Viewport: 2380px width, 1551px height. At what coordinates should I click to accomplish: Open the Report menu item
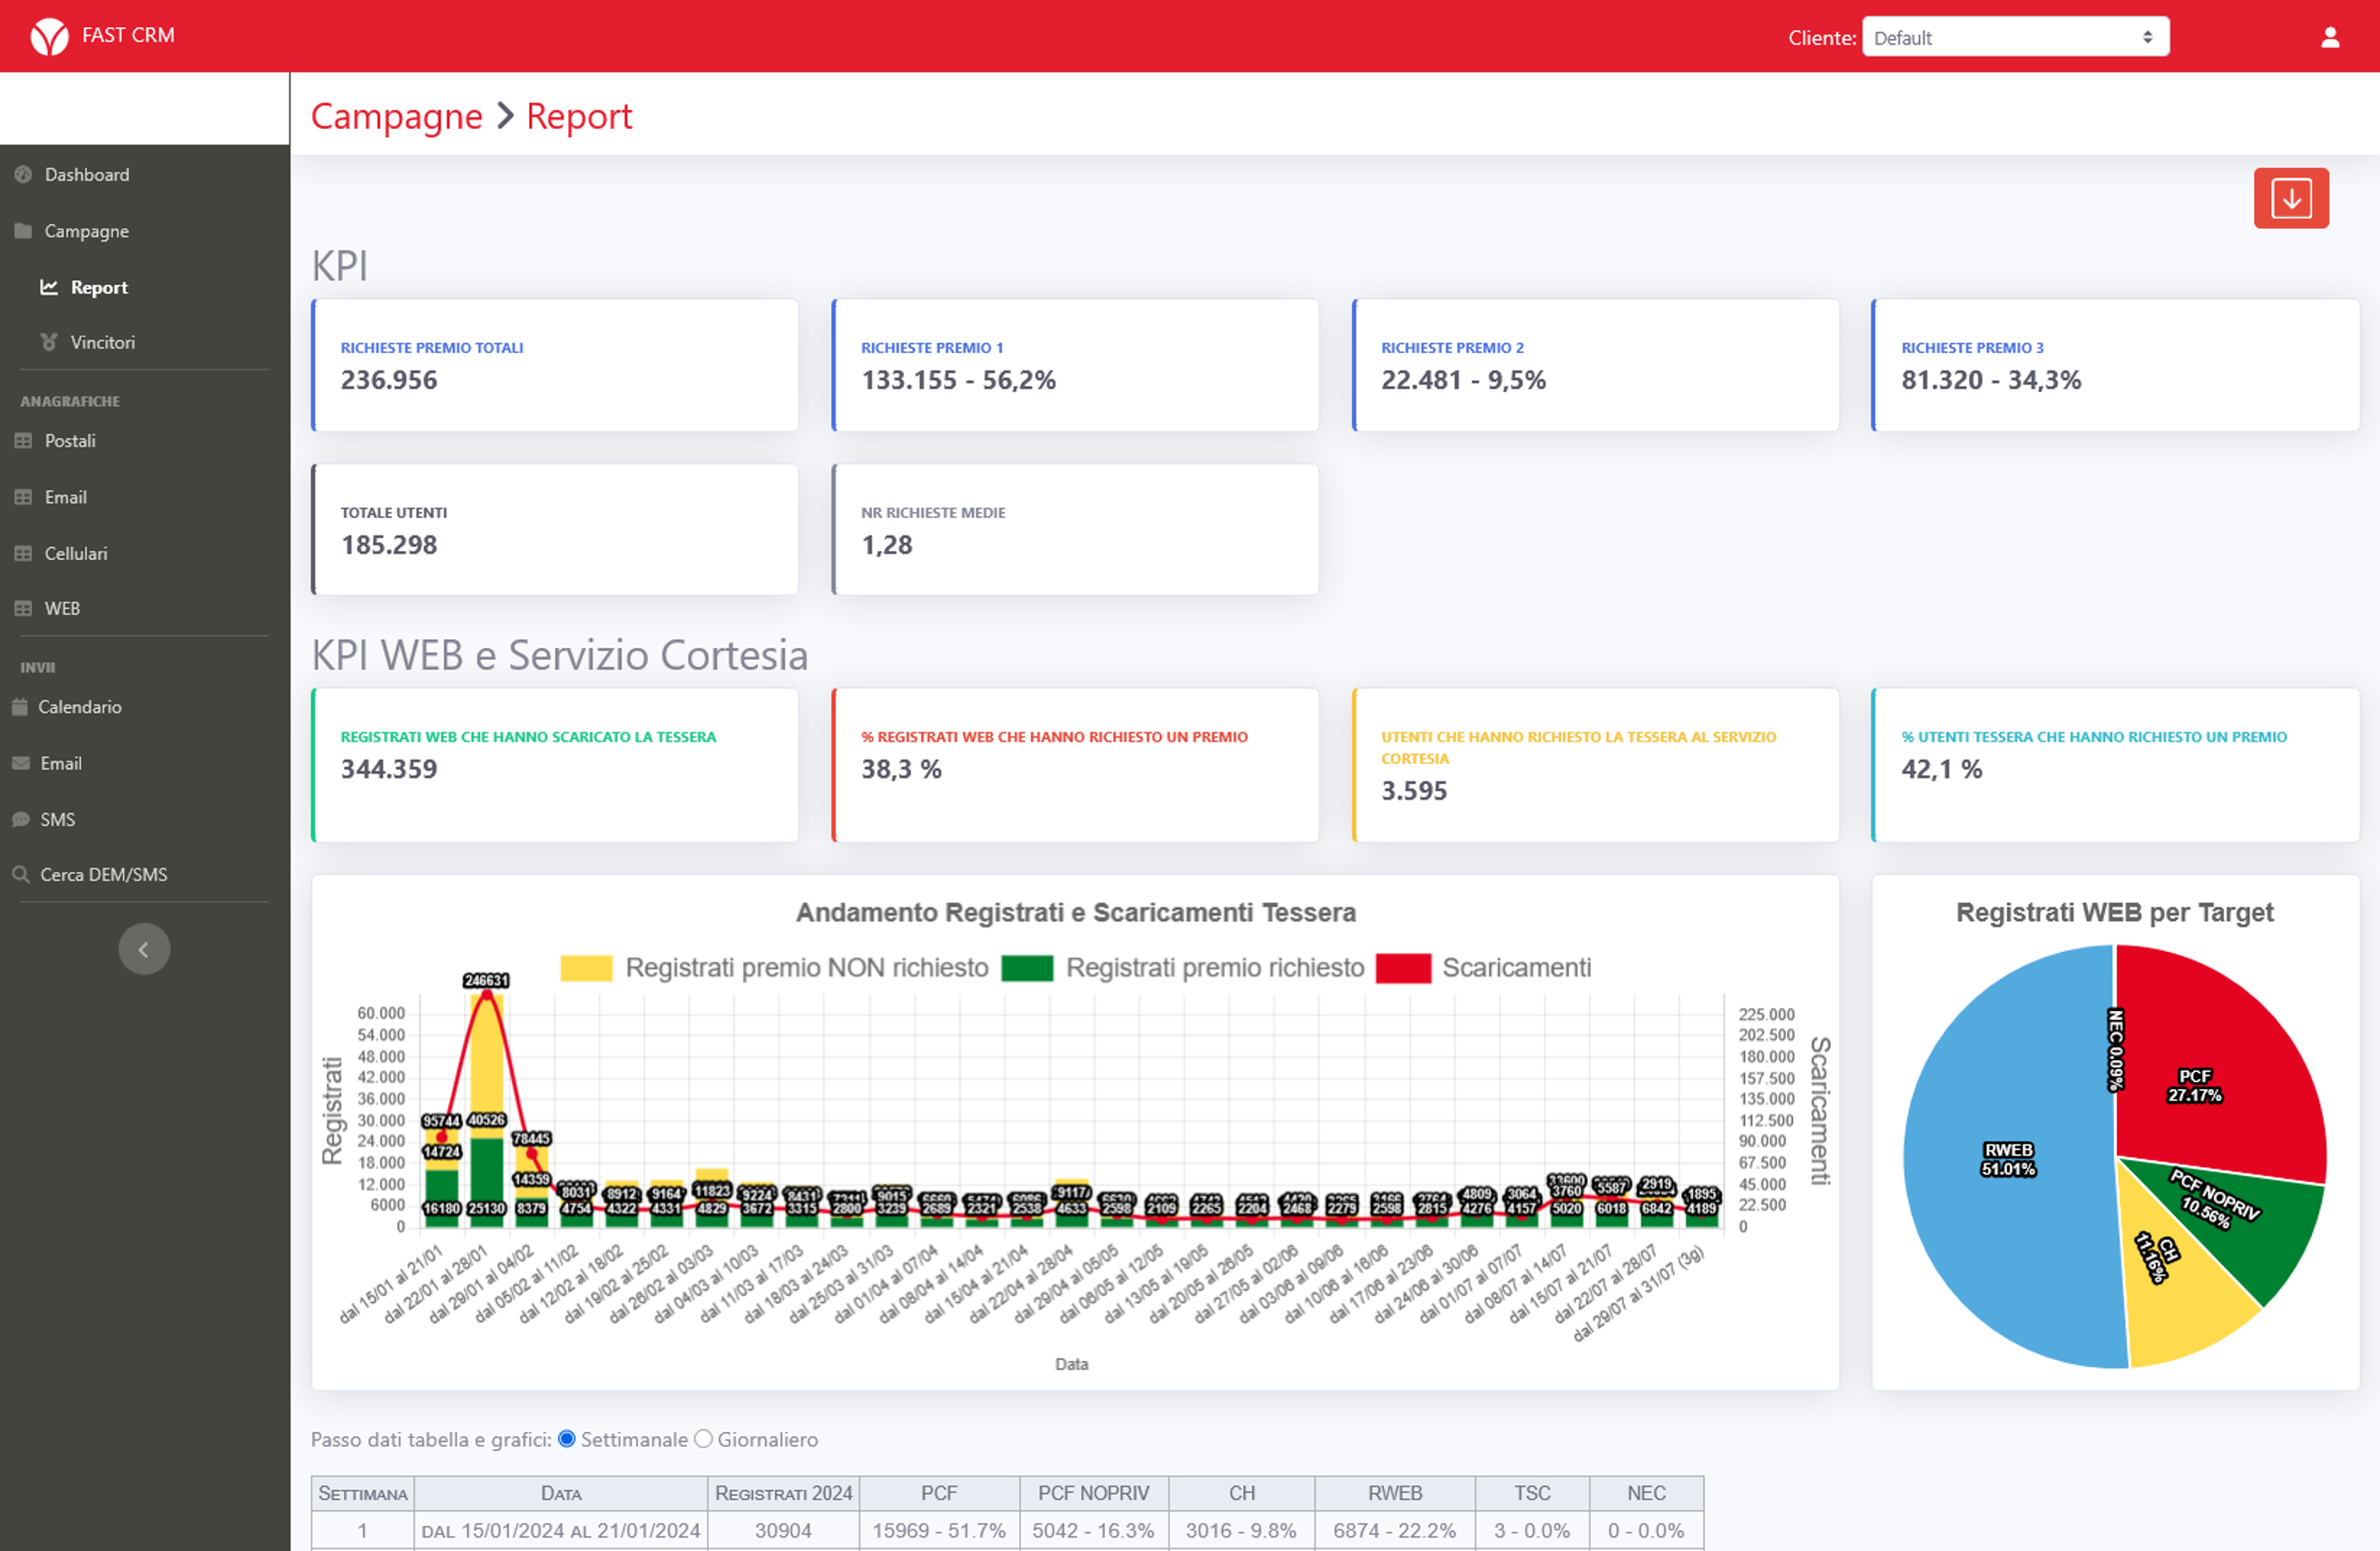[98, 287]
